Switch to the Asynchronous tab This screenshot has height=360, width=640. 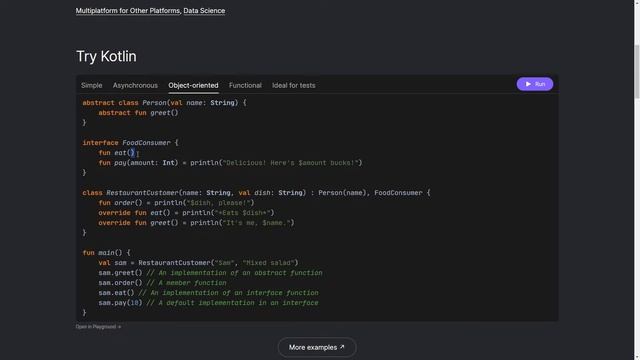[135, 85]
